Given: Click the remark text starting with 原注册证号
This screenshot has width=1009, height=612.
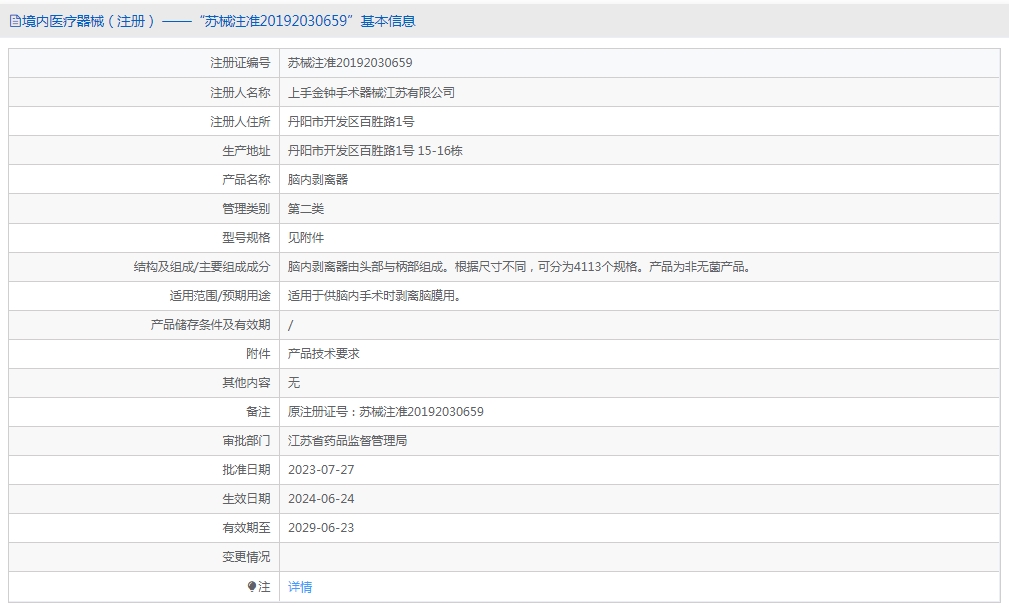Looking at the screenshot, I should pyautogui.click(x=386, y=412).
